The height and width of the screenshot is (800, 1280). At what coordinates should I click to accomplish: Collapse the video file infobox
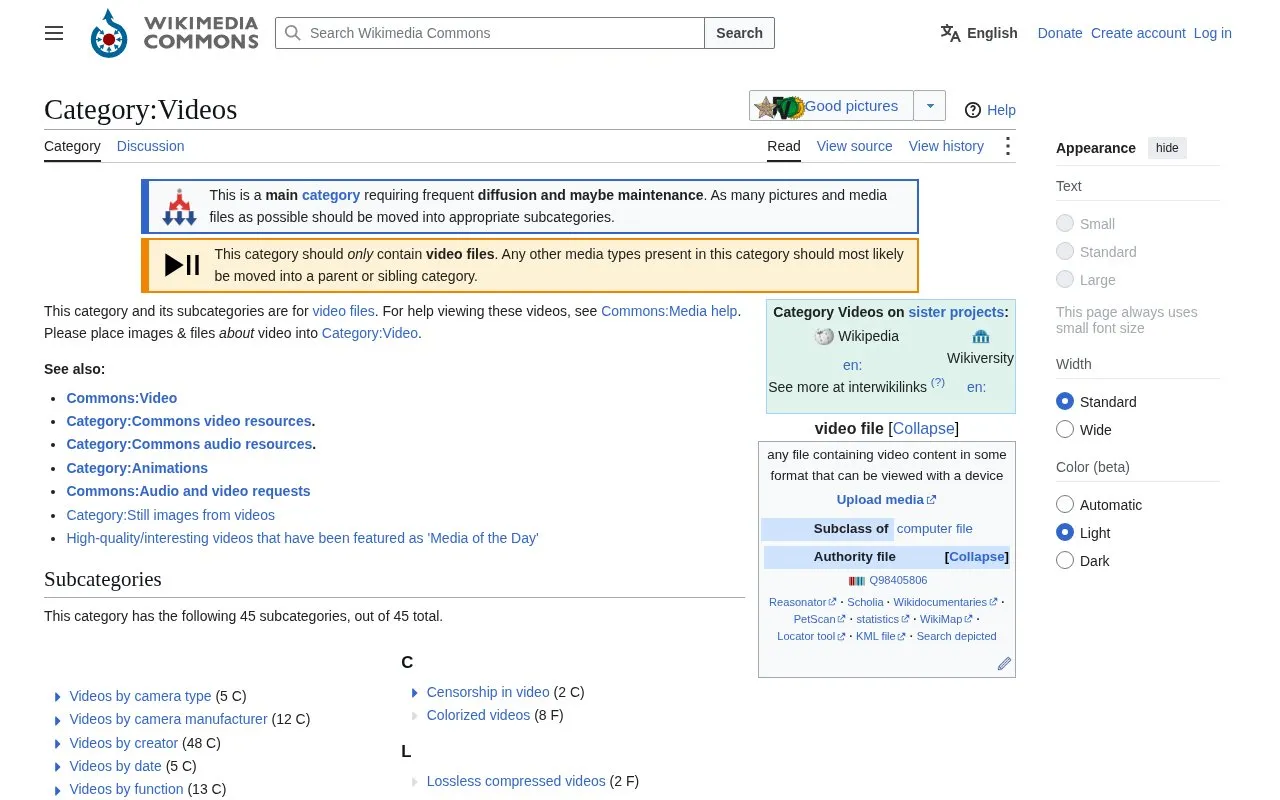click(923, 429)
